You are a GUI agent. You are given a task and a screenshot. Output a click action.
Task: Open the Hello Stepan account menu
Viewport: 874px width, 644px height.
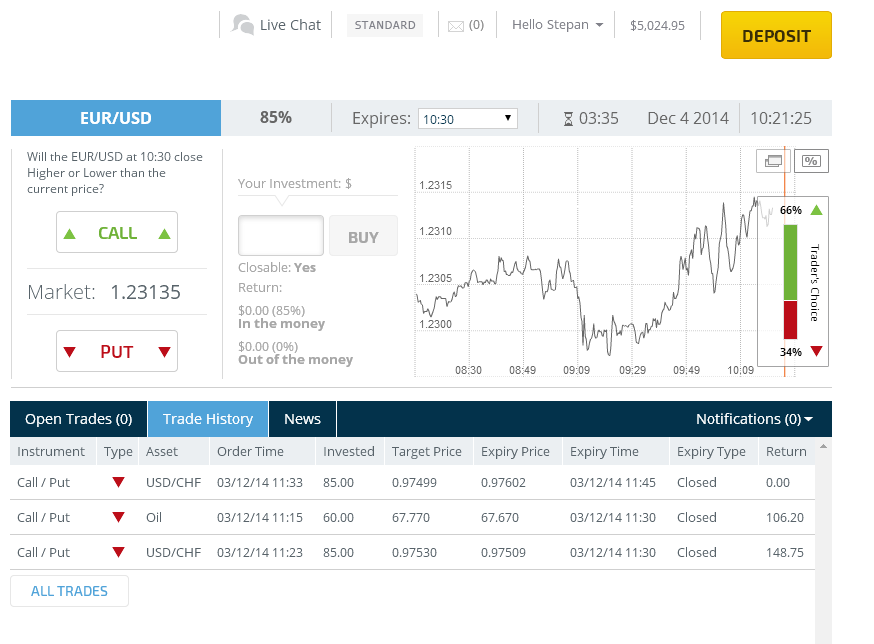(x=557, y=25)
